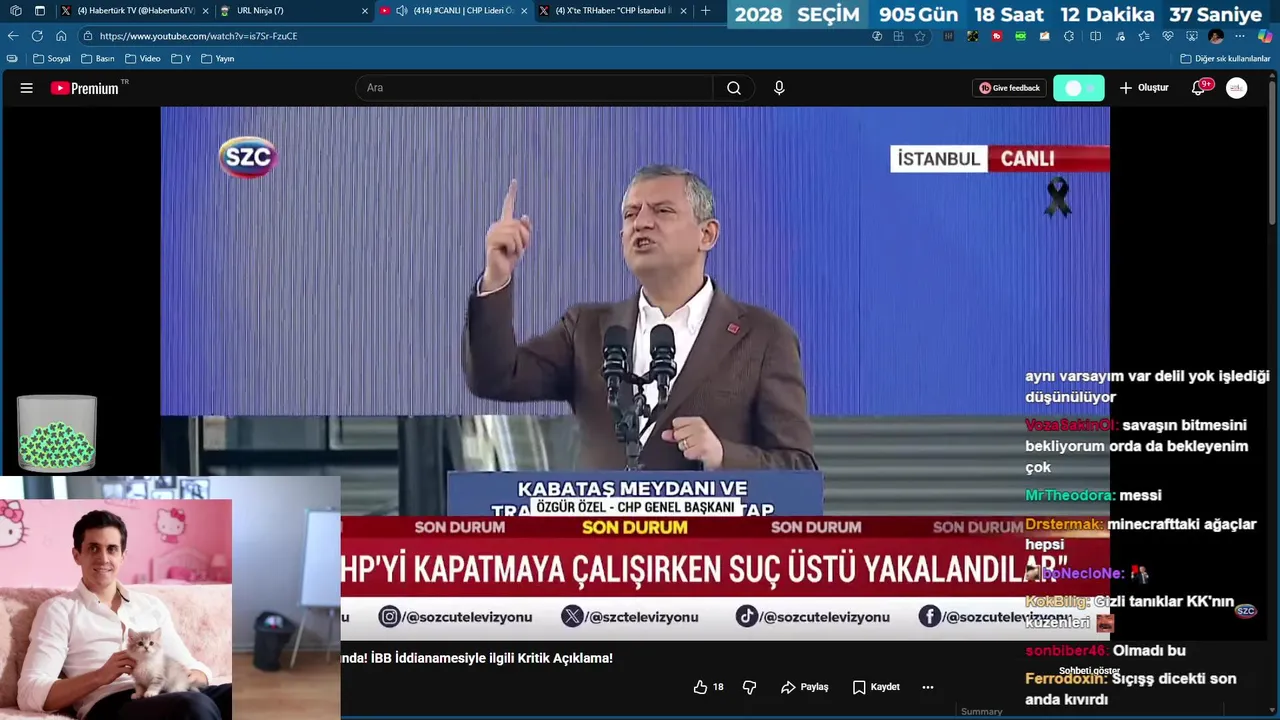Reload the current page
Screen dimensions: 1280x720
point(37,36)
